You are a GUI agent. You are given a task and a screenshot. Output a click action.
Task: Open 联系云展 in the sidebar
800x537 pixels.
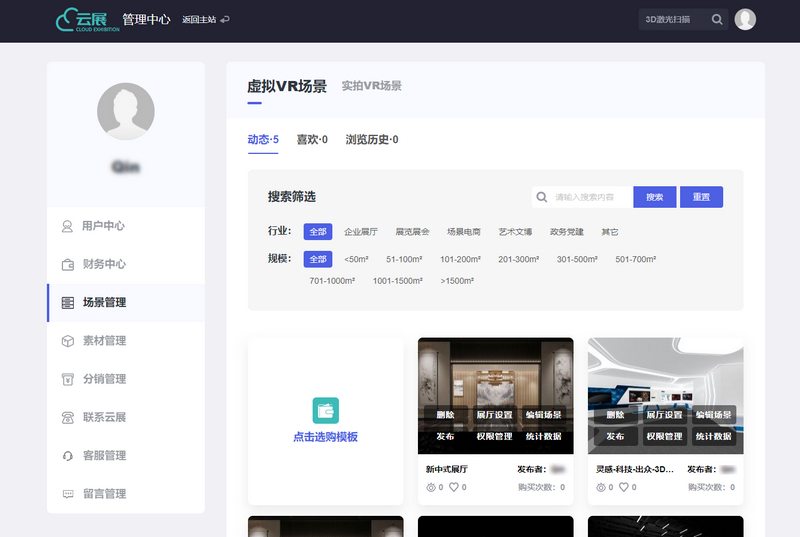tap(103, 417)
